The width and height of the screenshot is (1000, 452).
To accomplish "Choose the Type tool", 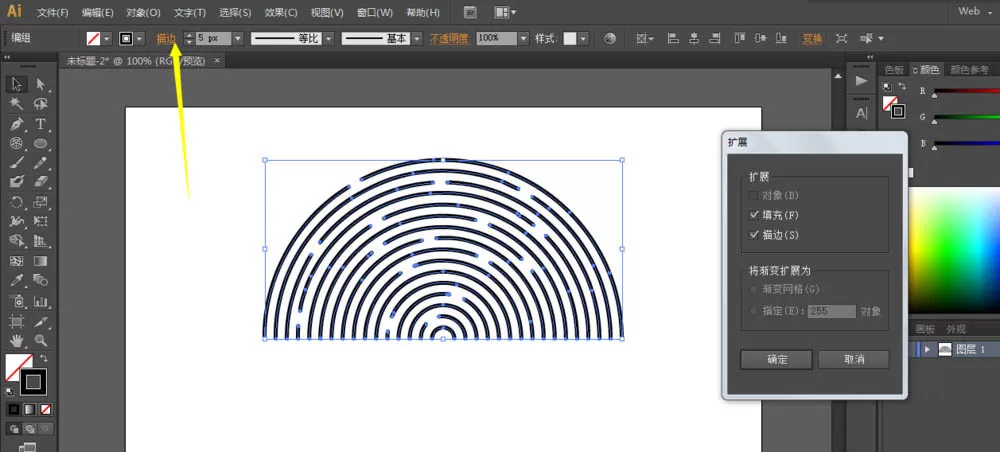I will pyautogui.click(x=41, y=124).
